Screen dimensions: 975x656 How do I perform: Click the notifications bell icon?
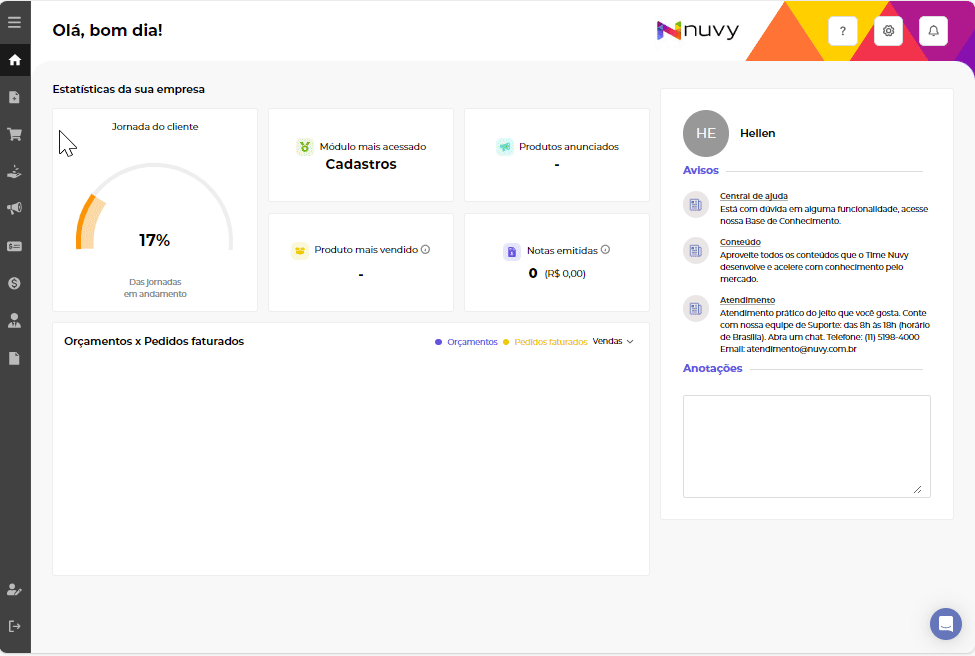point(934,31)
